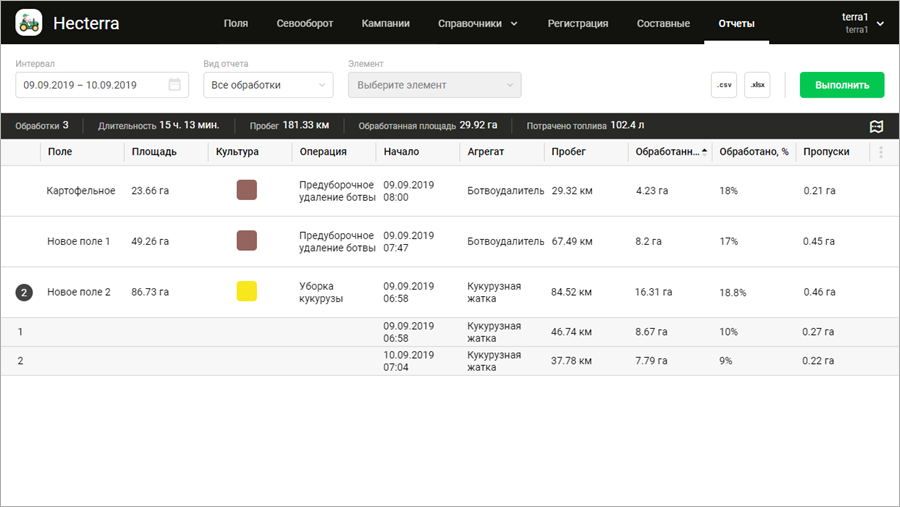Go to the Севооборот tab
The image size is (900, 507).
click(305, 23)
